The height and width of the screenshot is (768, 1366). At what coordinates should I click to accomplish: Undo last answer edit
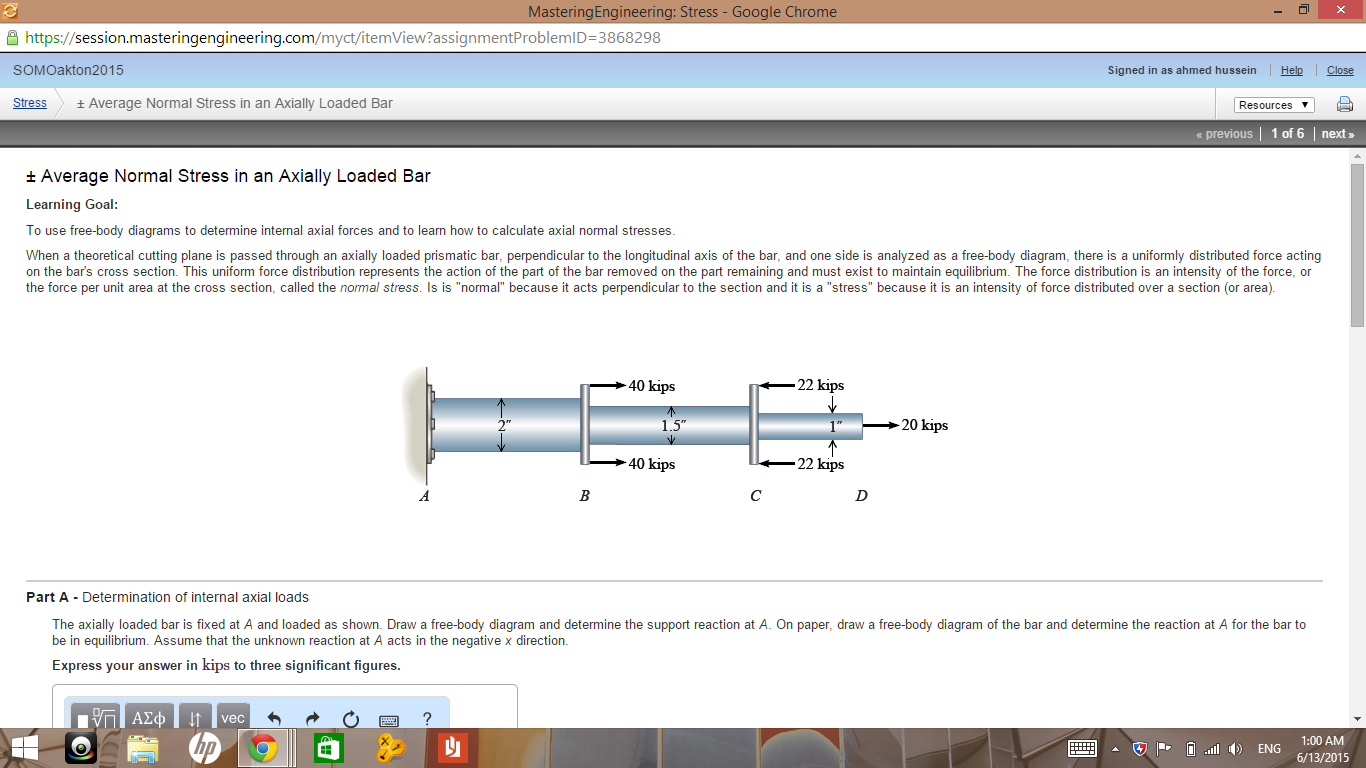[x=275, y=718]
